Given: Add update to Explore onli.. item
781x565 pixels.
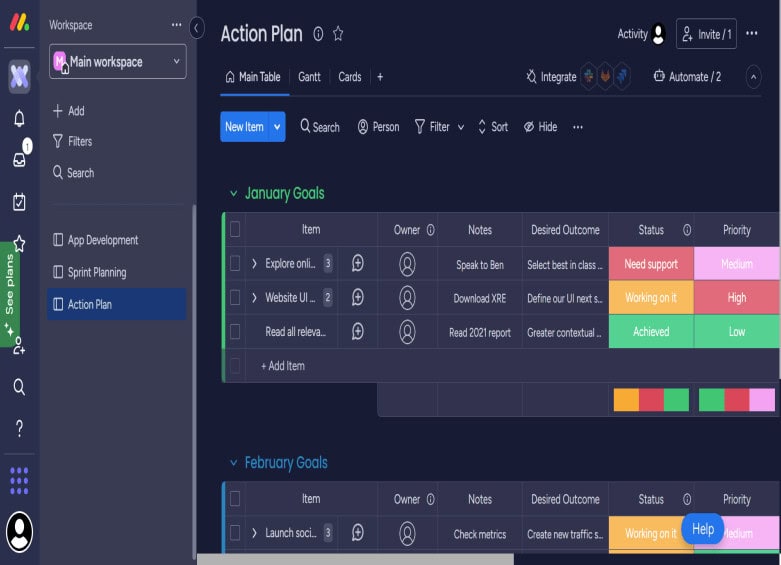Looking at the screenshot, I should point(358,263).
